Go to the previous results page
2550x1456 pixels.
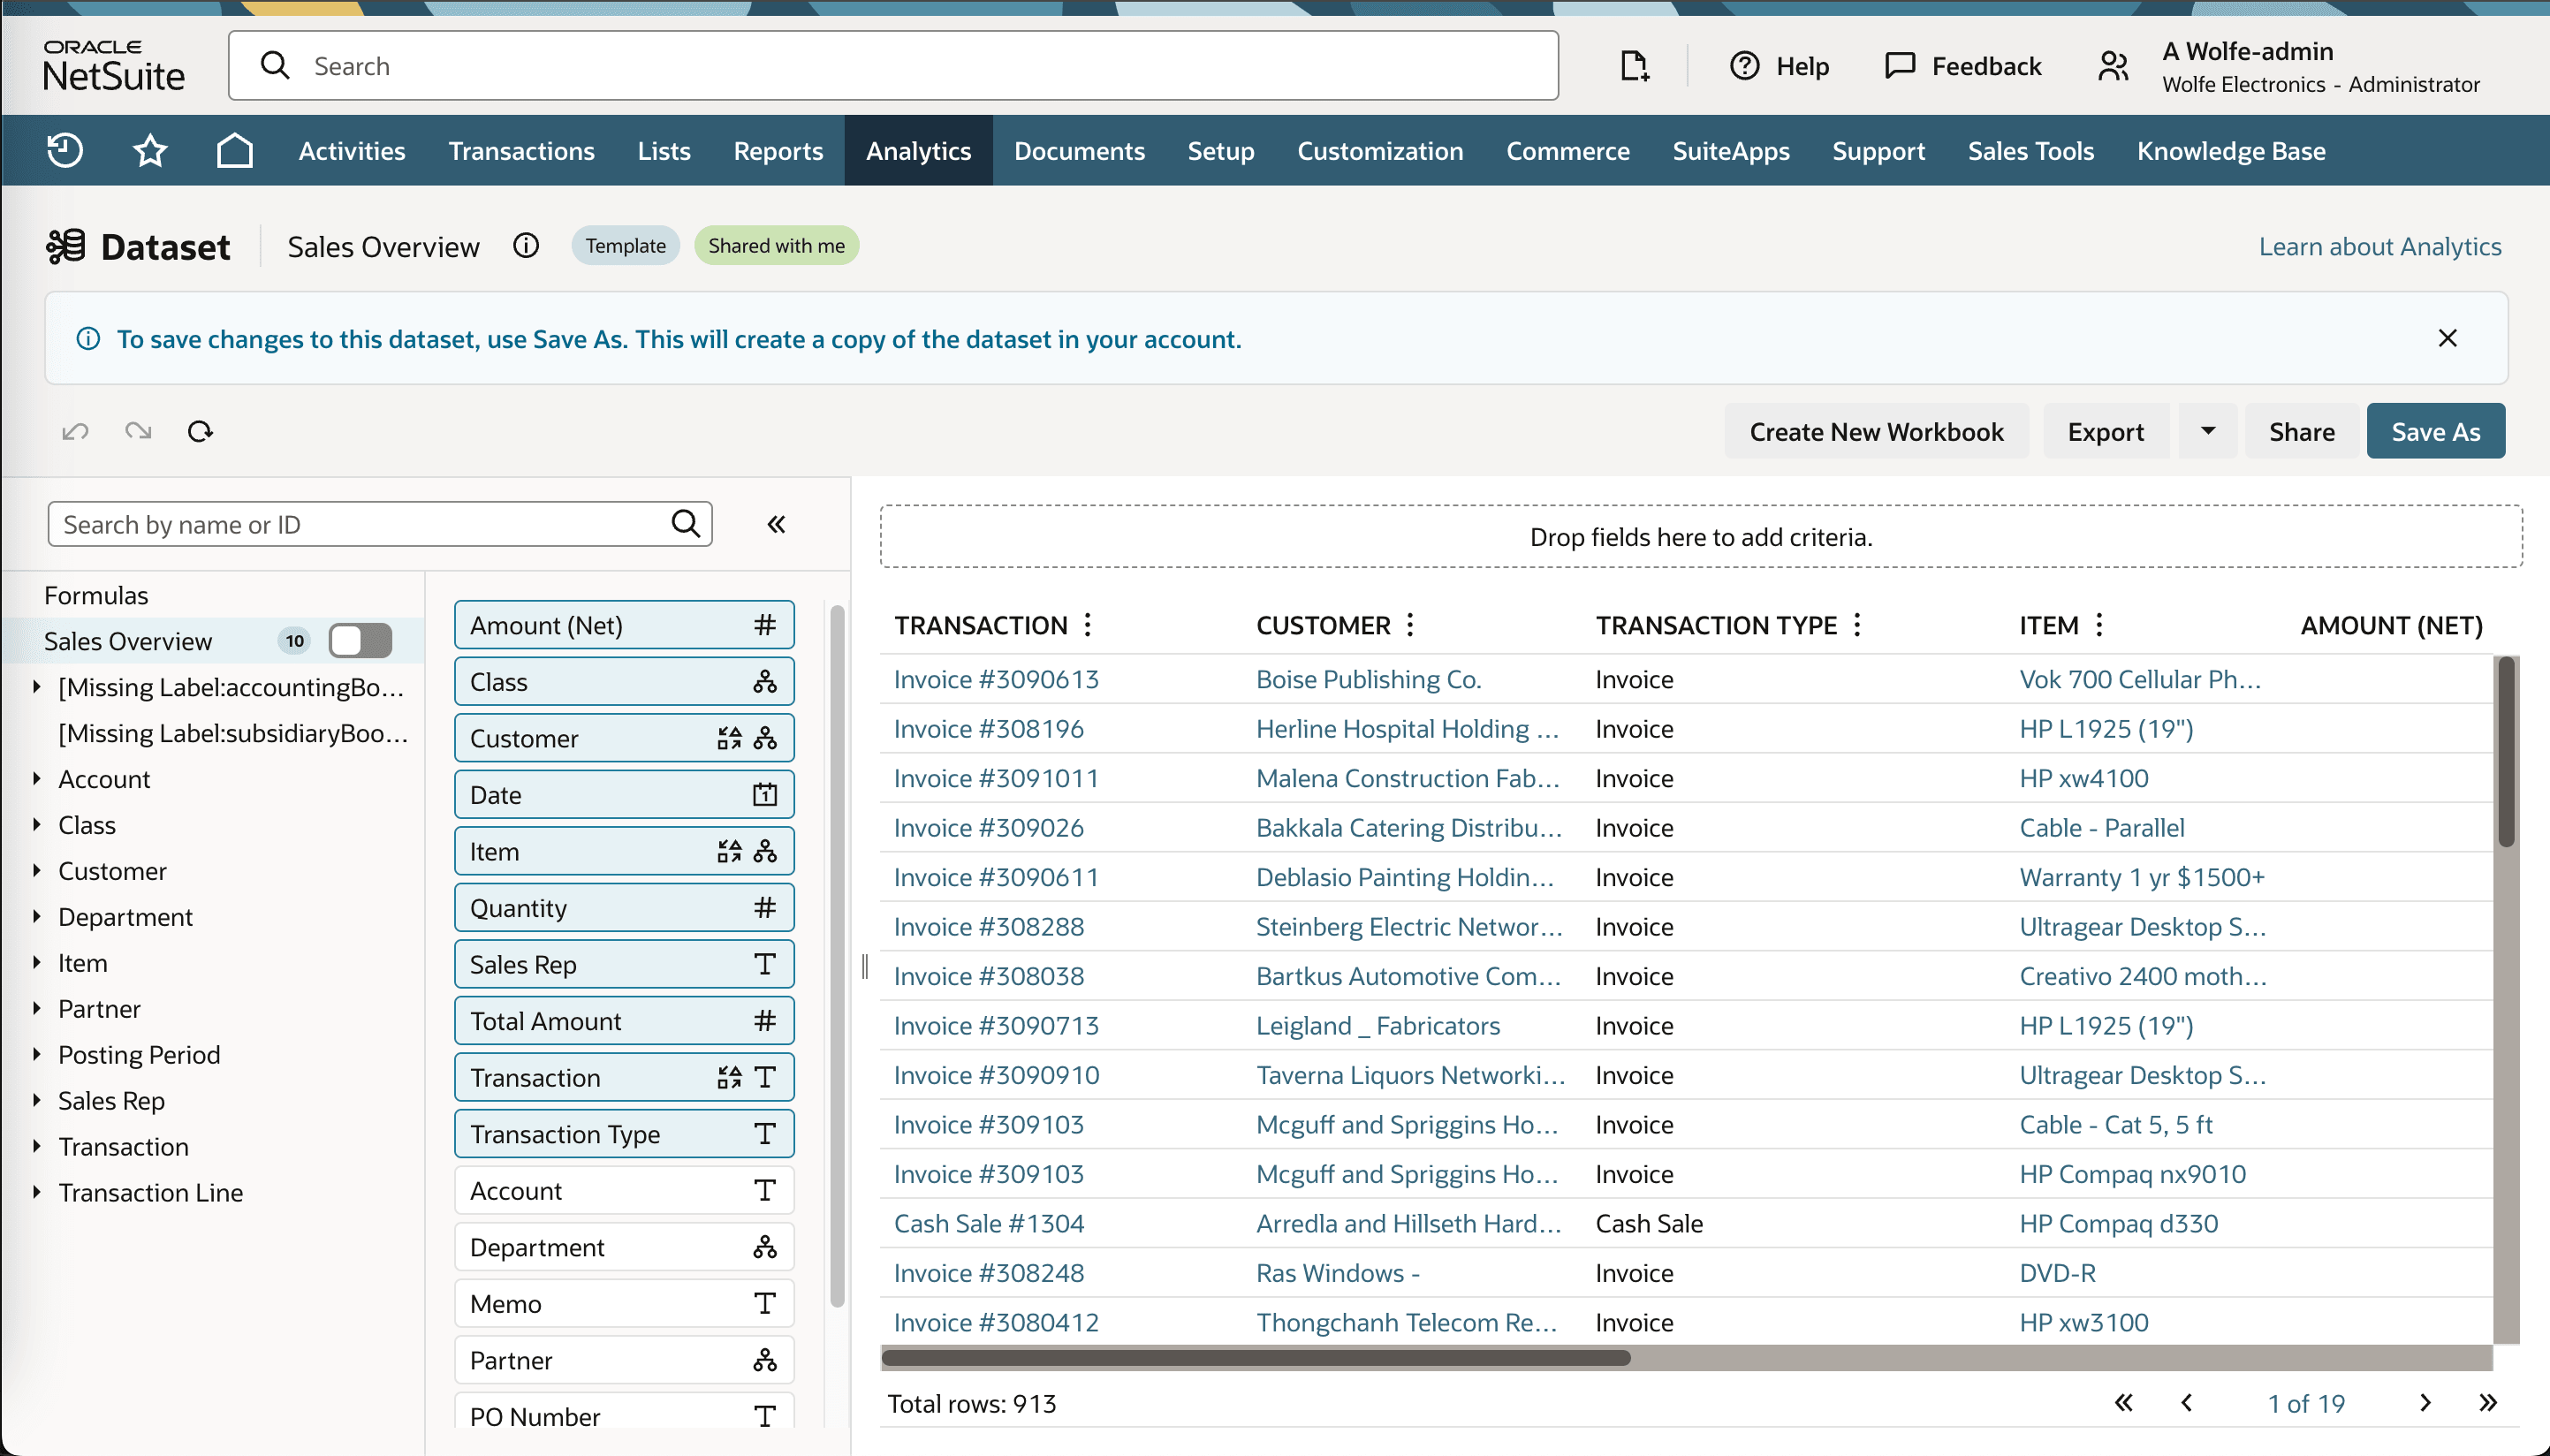coord(2187,1403)
